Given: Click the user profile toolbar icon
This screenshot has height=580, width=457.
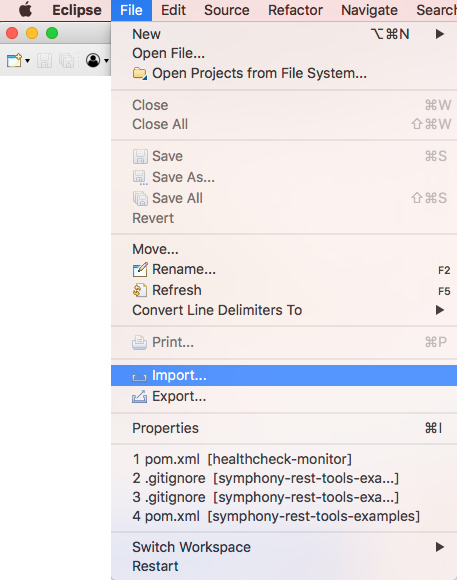Looking at the screenshot, I should [93, 60].
